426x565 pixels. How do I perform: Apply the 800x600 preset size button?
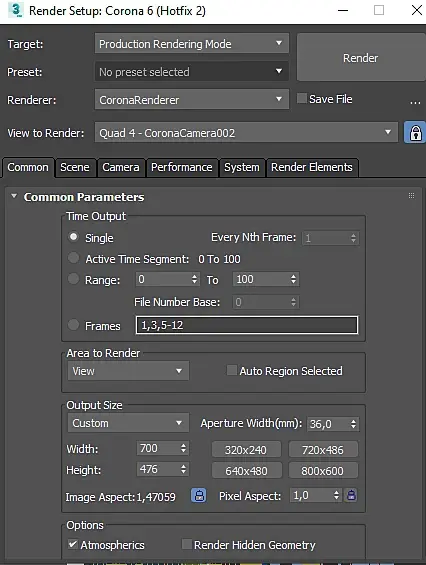[323, 471]
